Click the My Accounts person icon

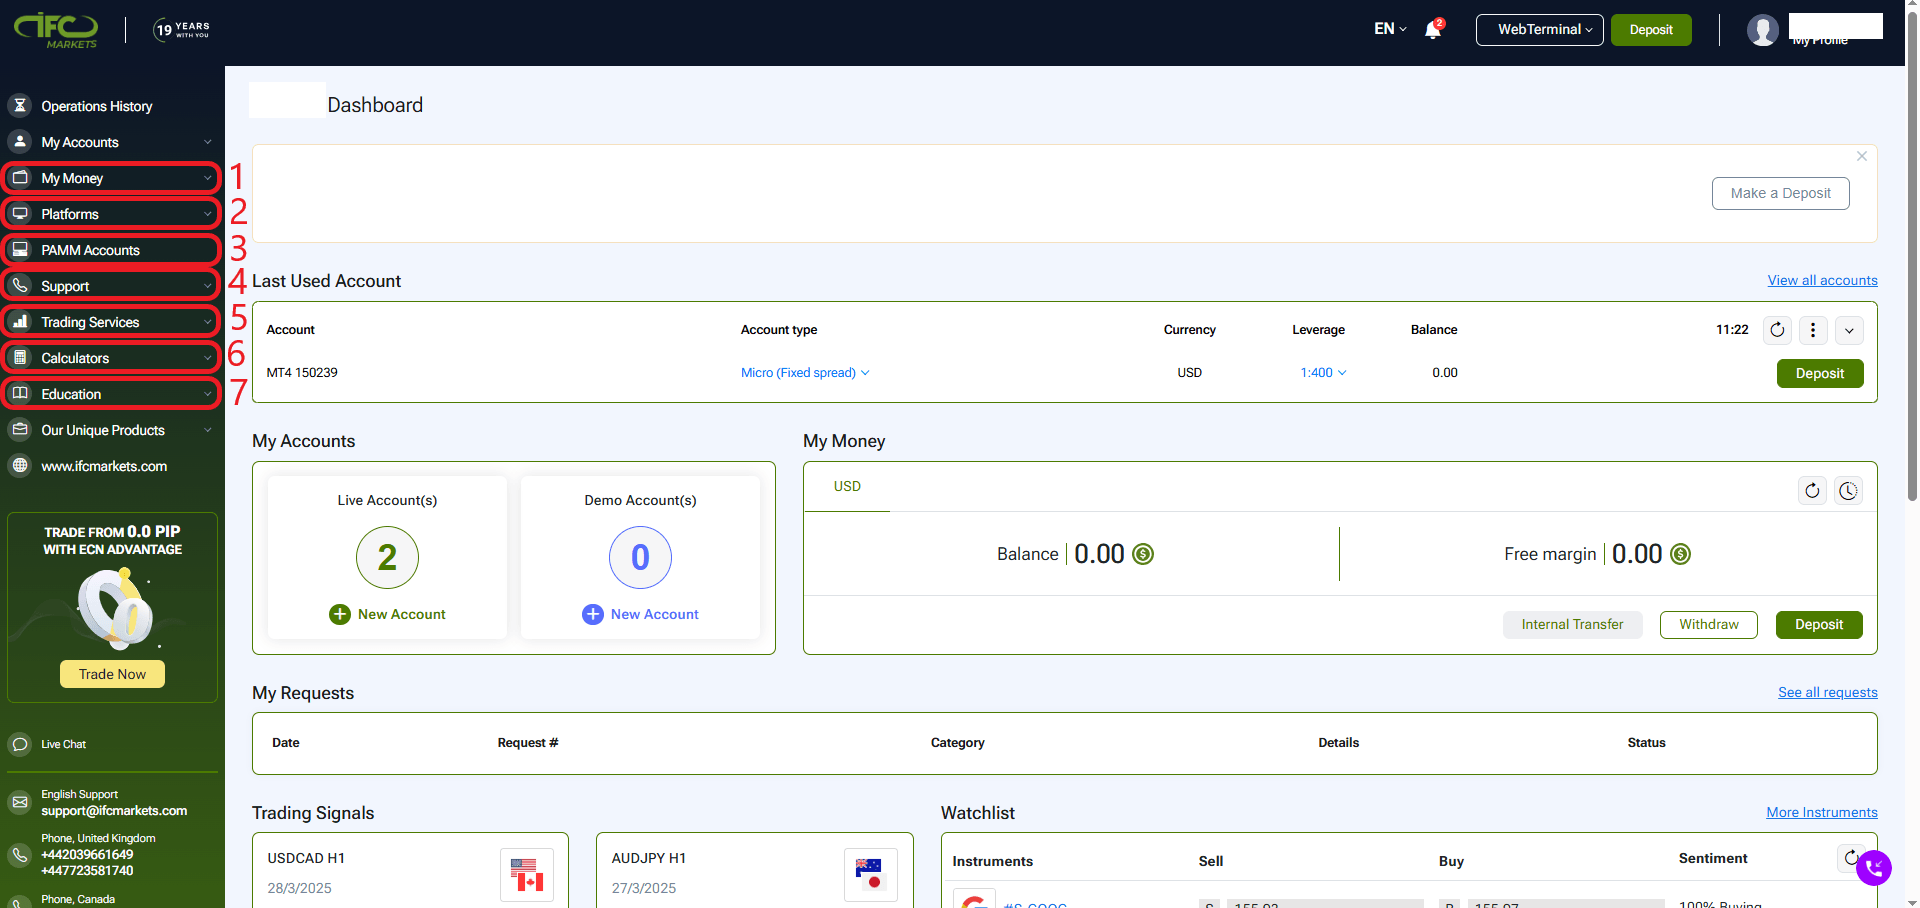pos(20,141)
